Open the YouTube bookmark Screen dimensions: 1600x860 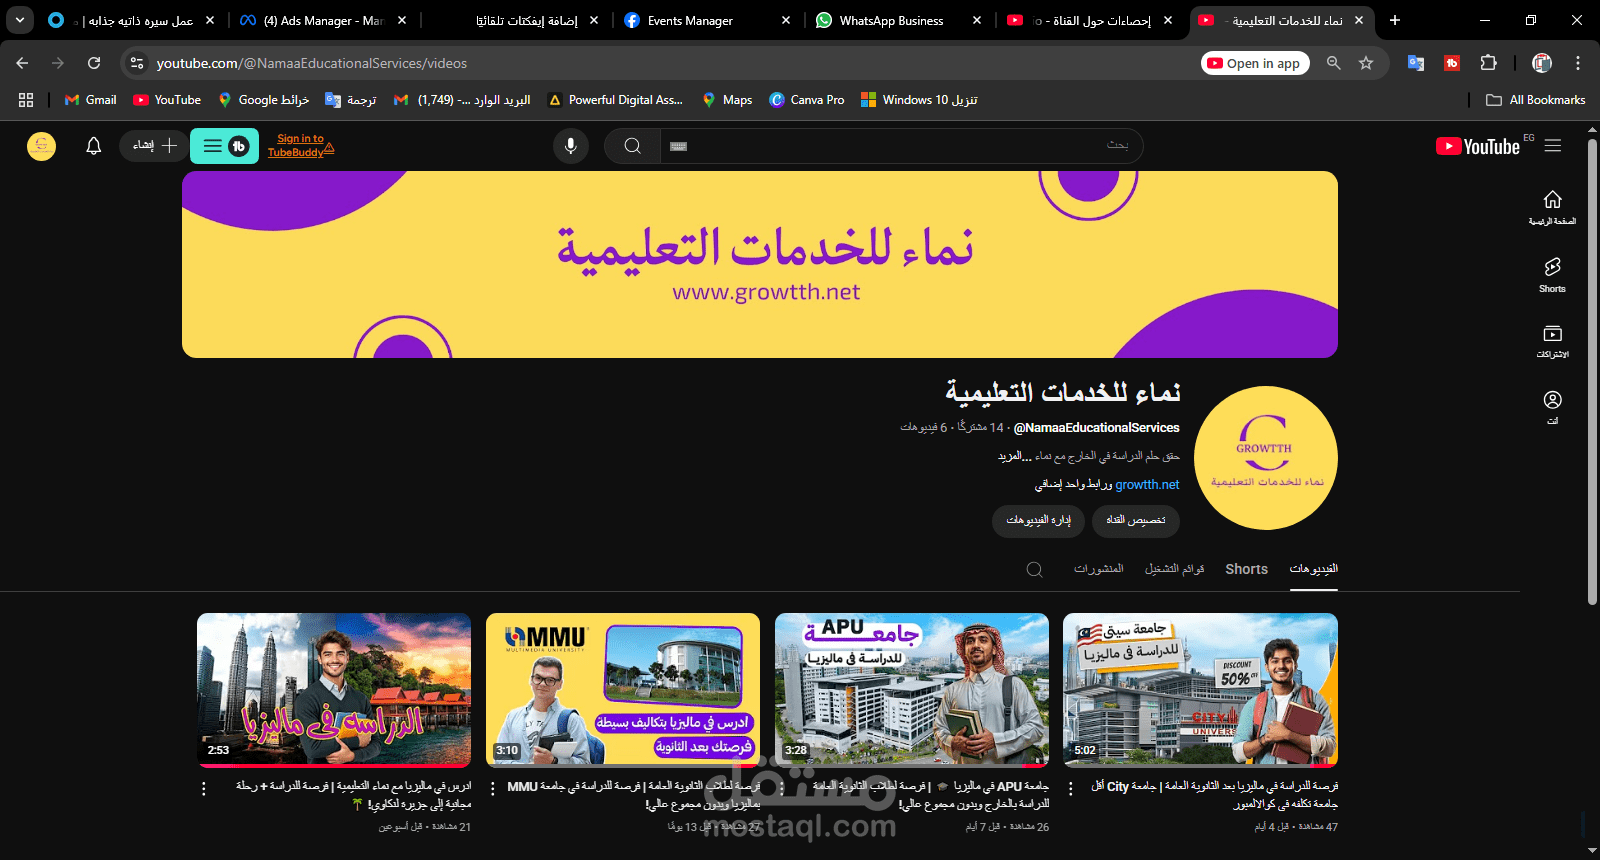click(x=167, y=100)
